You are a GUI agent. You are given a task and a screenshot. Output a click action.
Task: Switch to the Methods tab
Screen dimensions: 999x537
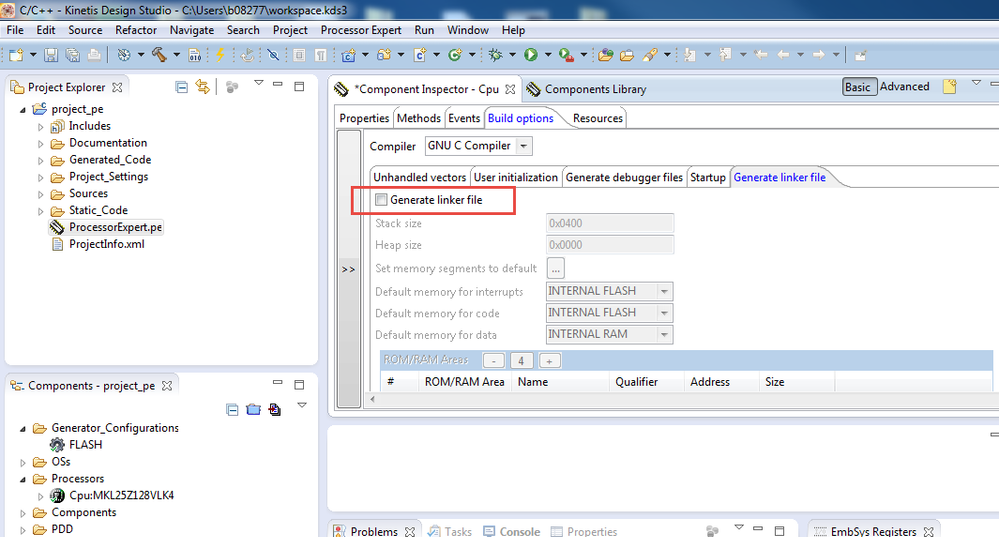pyautogui.click(x=419, y=118)
